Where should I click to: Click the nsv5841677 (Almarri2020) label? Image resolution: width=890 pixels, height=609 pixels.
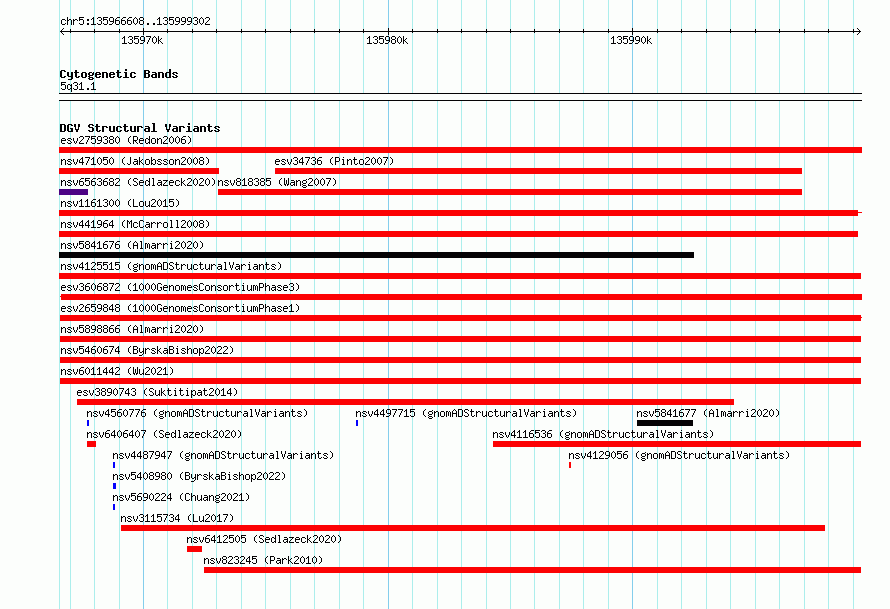coord(708,413)
